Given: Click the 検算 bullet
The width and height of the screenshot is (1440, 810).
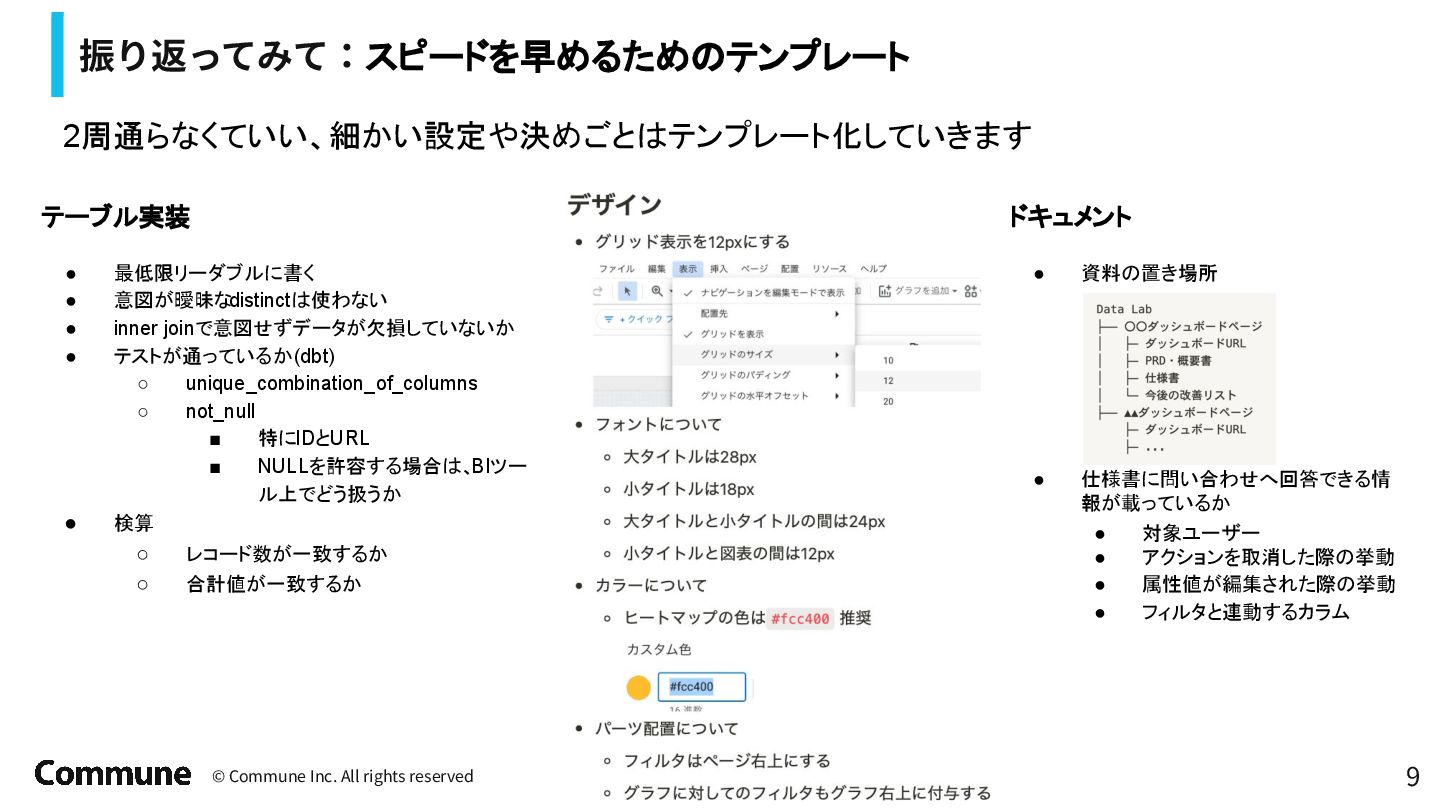Looking at the screenshot, I should pyautogui.click(x=134, y=523).
